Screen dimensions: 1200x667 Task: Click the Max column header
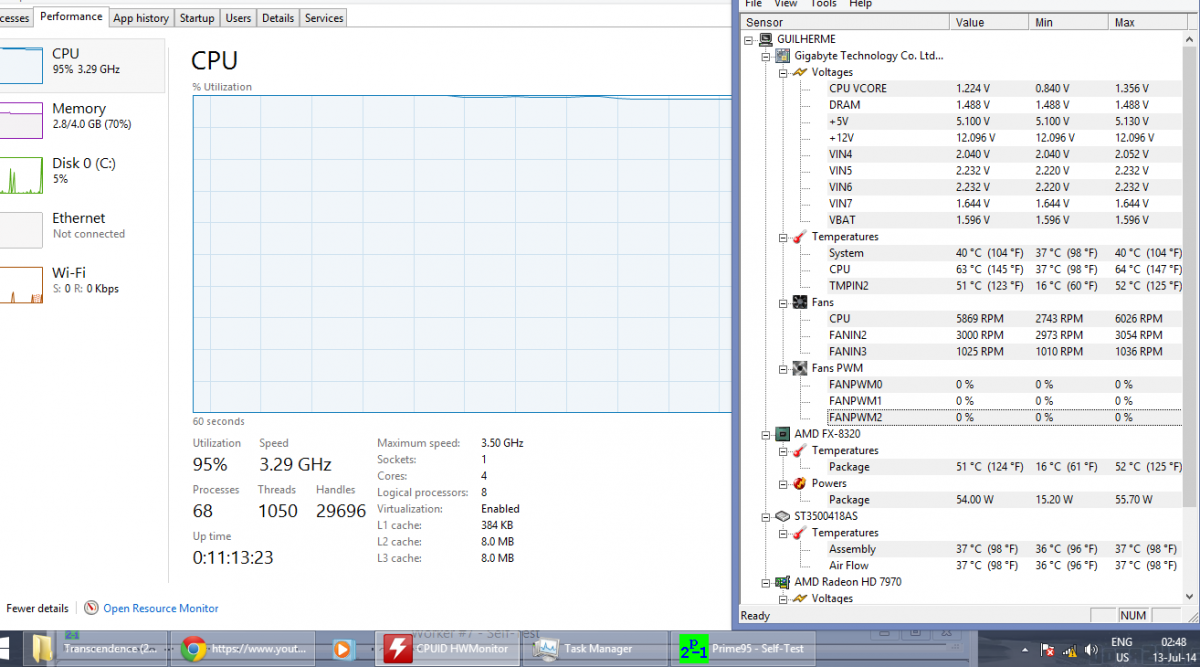[1144, 22]
